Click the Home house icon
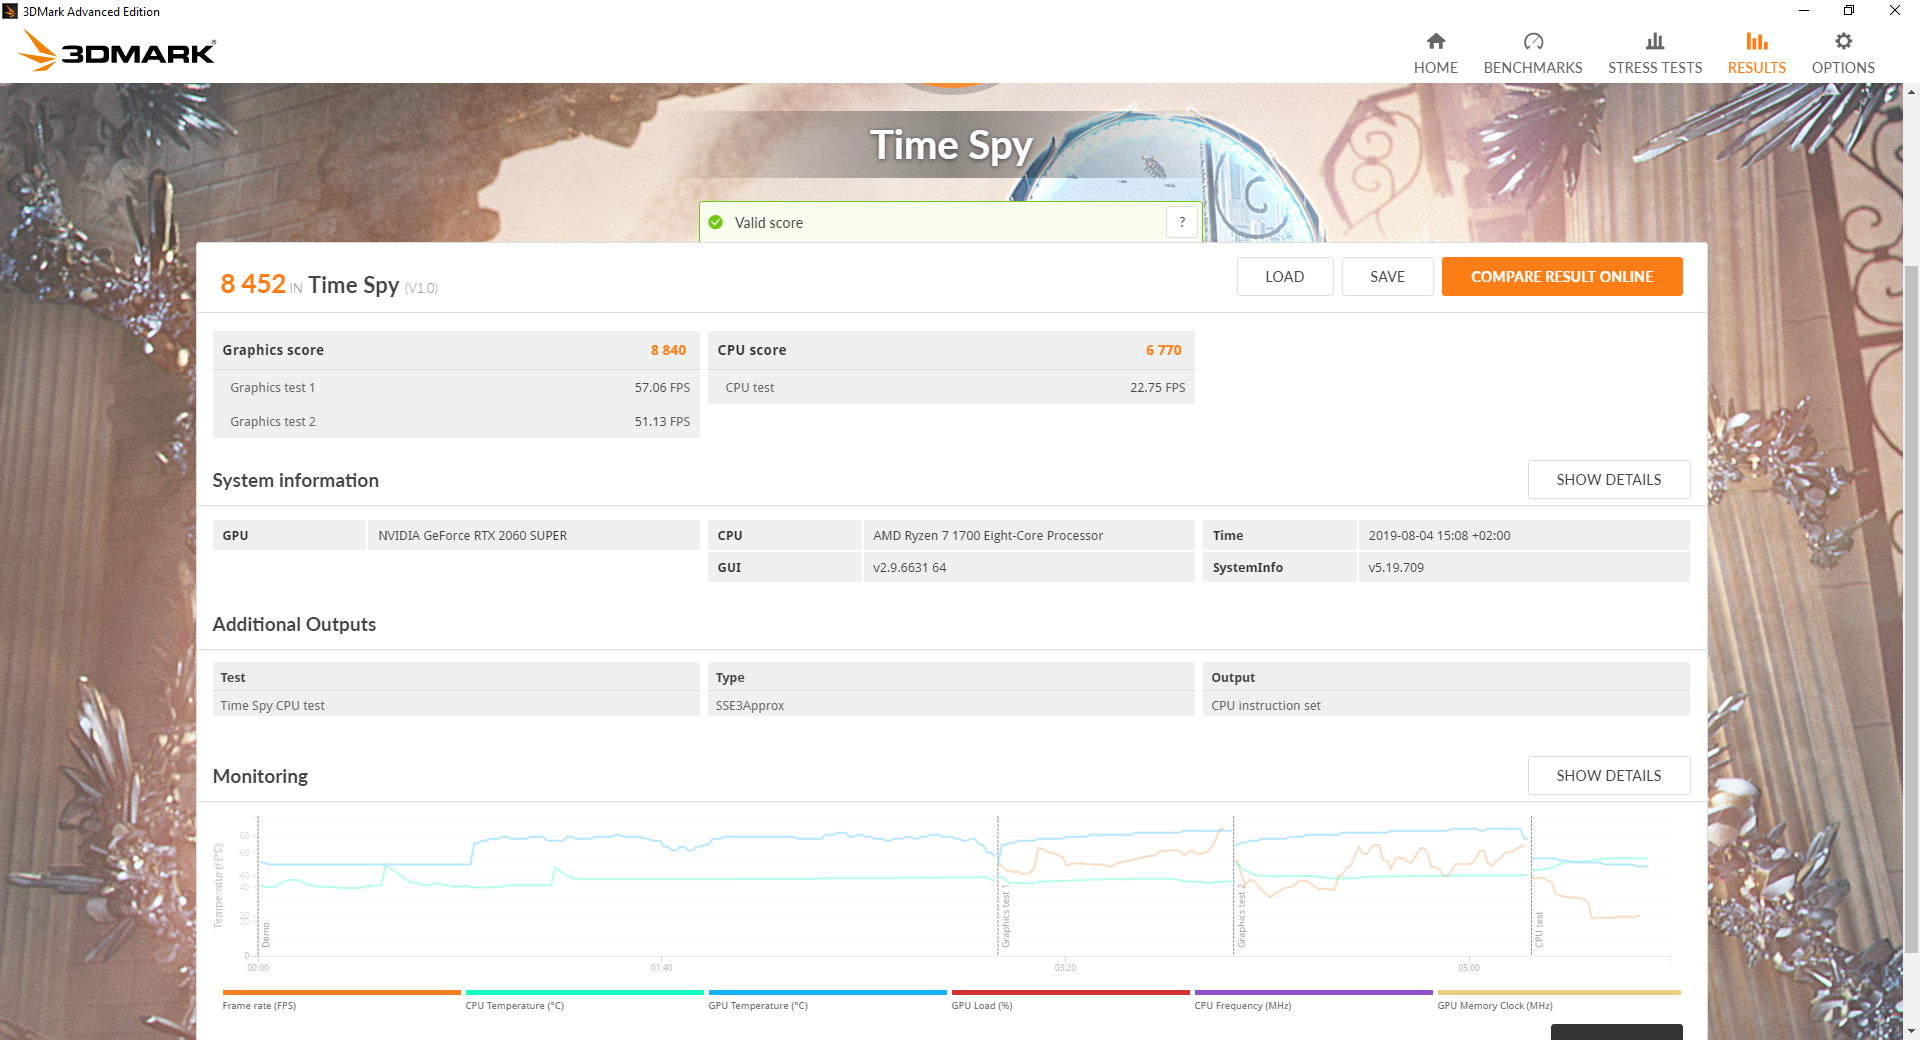 pos(1435,41)
